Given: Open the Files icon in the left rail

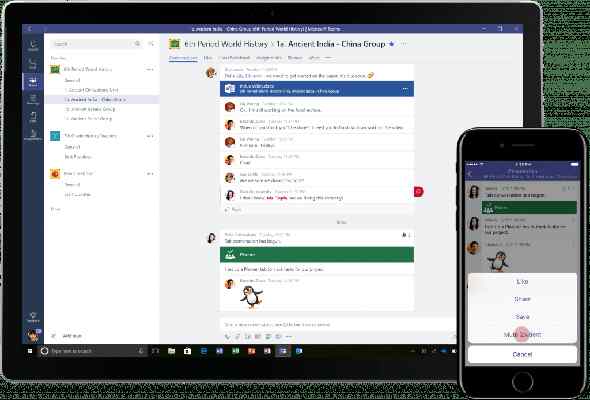Looking at the screenshot, I should 33,117.
